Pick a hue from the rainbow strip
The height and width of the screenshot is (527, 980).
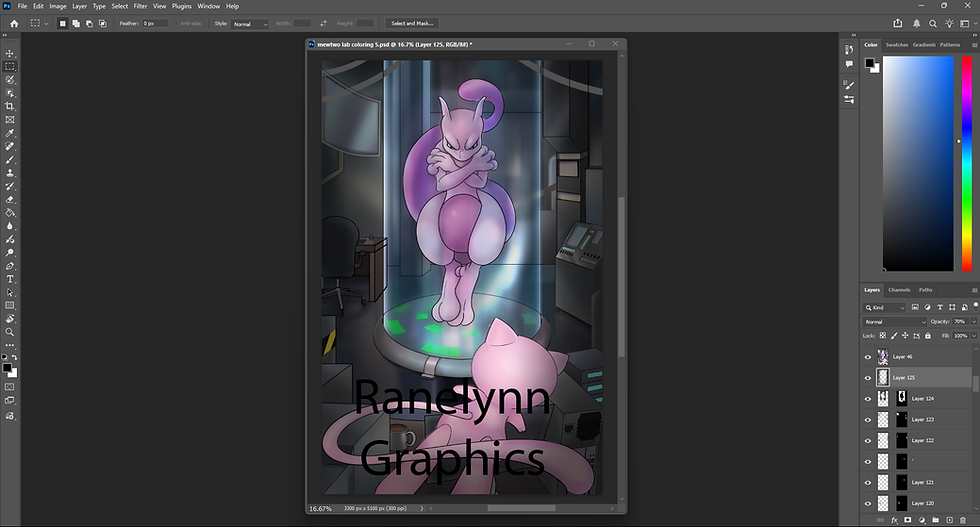(967, 163)
